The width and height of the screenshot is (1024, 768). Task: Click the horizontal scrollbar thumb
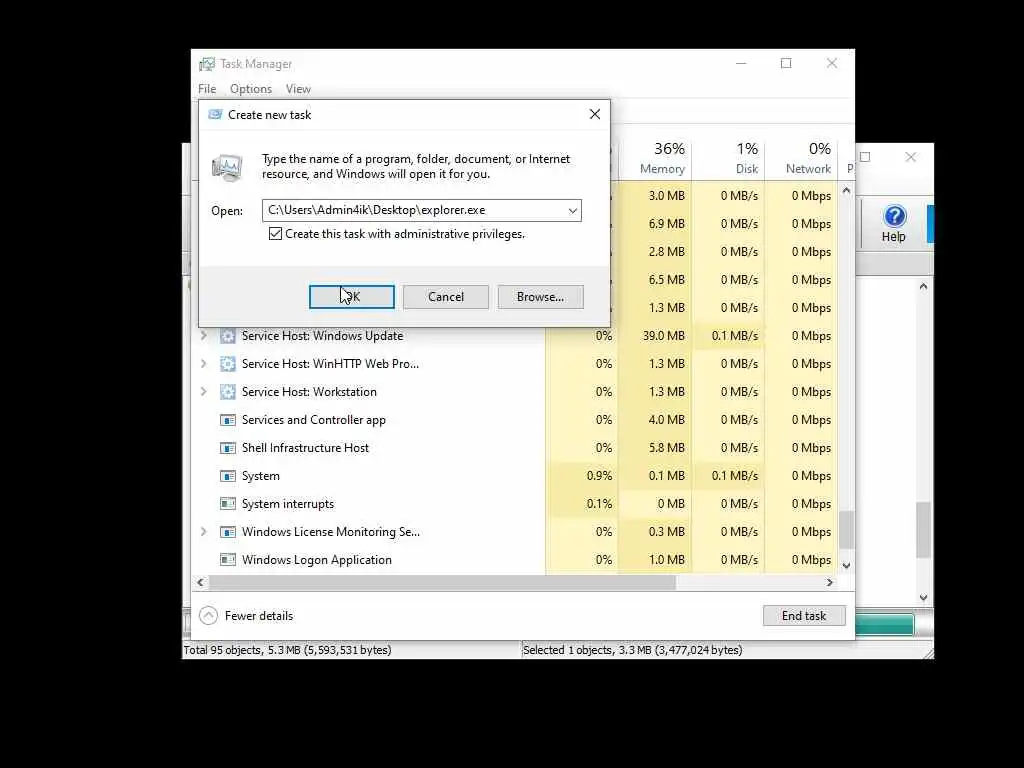442,582
